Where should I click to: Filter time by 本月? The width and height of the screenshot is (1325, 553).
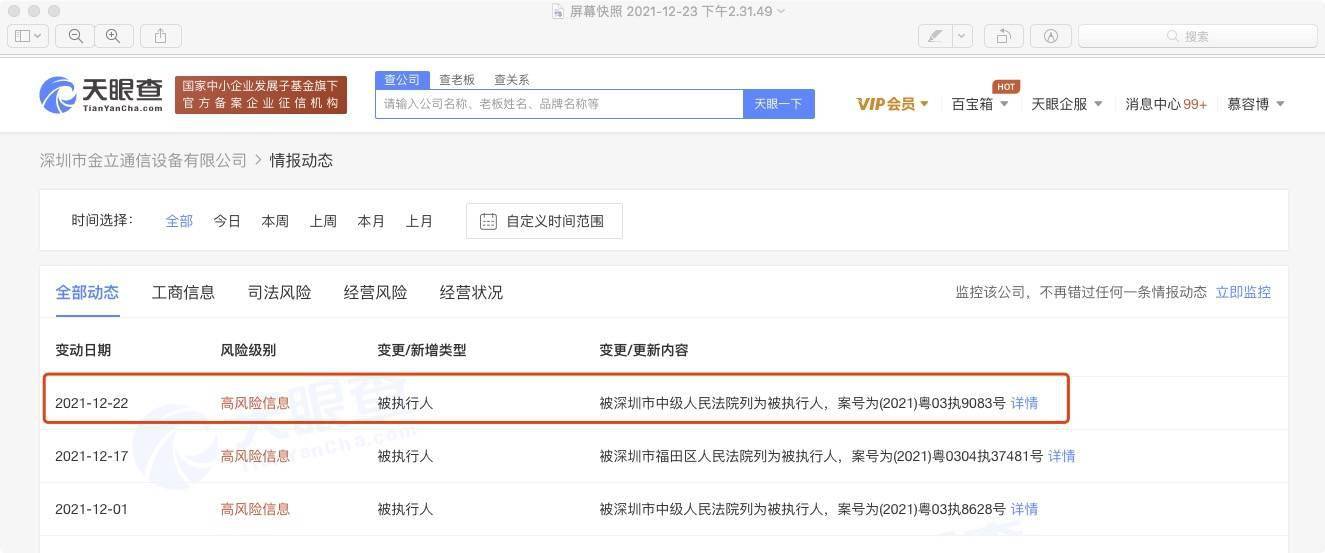371,221
